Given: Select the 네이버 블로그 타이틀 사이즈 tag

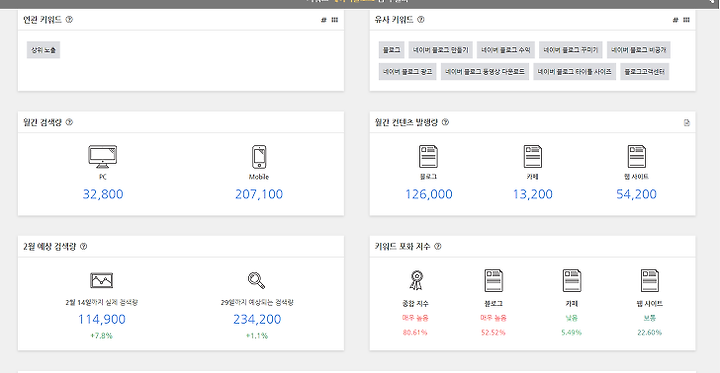Looking at the screenshot, I should (574, 72).
